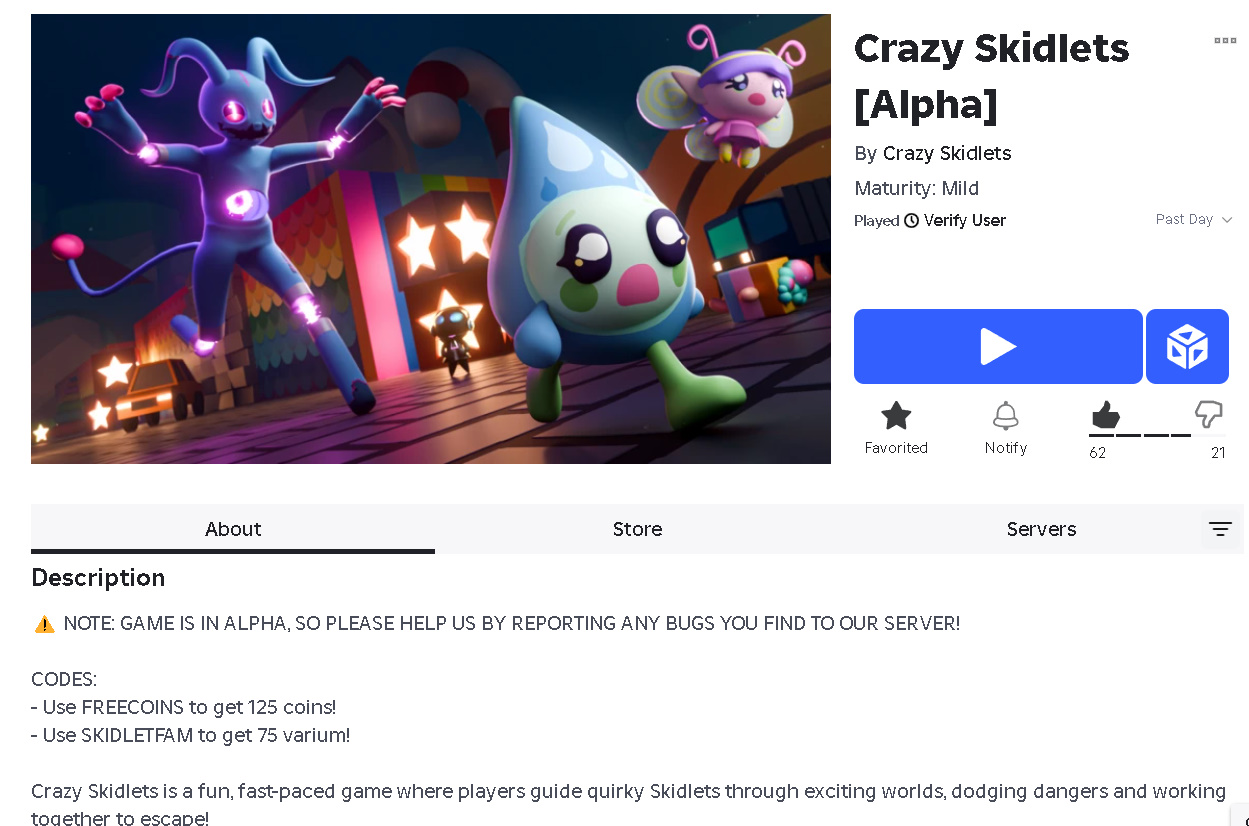Switch to the Store tab

point(637,529)
